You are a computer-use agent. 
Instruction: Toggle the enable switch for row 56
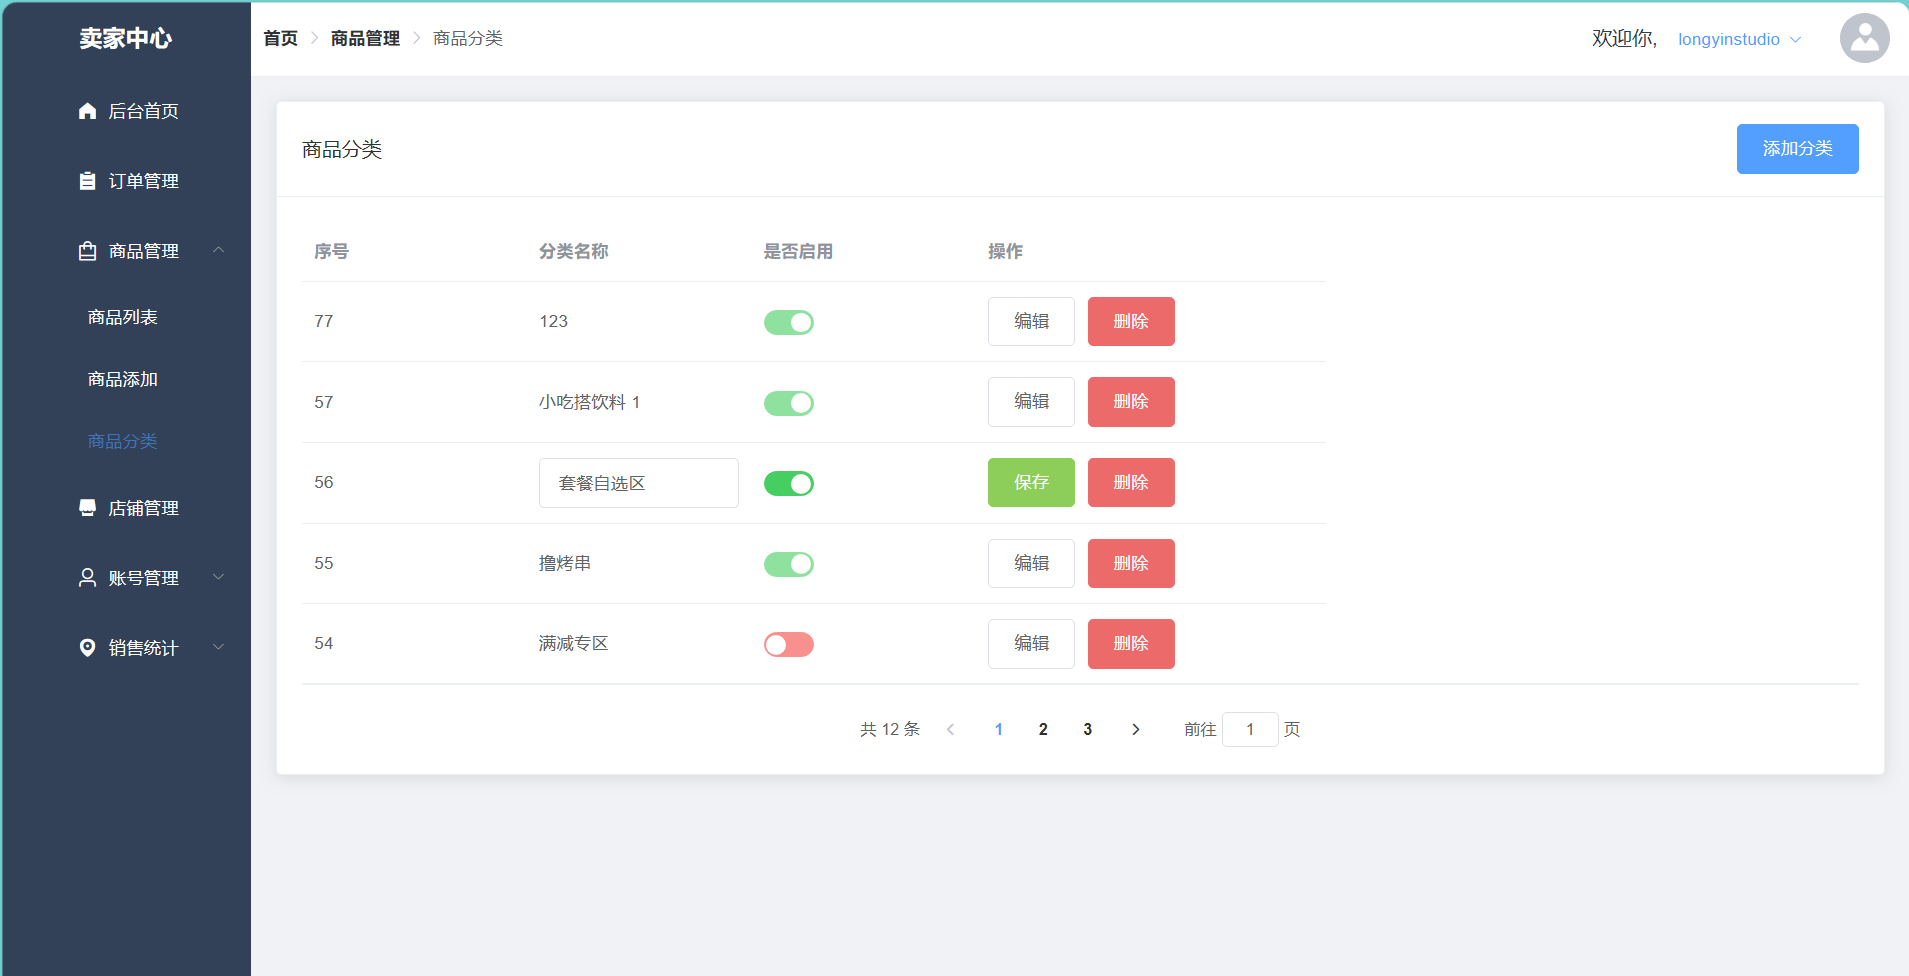789,484
